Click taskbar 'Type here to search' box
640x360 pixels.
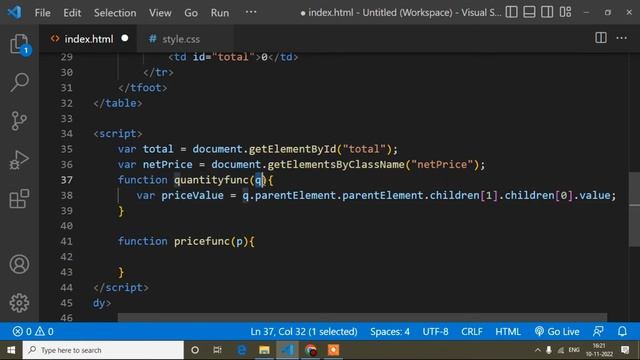tap(103, 350)
